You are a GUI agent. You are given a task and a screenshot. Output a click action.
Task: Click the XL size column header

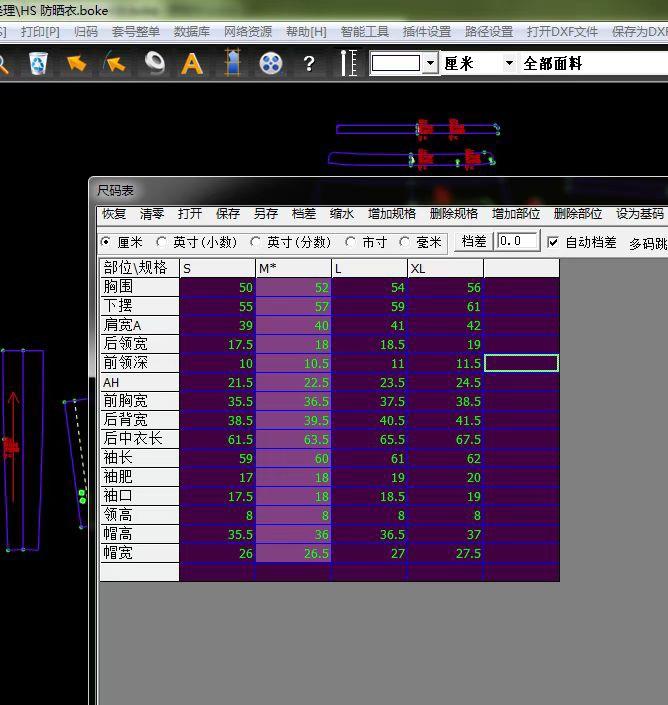click(445, 268)
